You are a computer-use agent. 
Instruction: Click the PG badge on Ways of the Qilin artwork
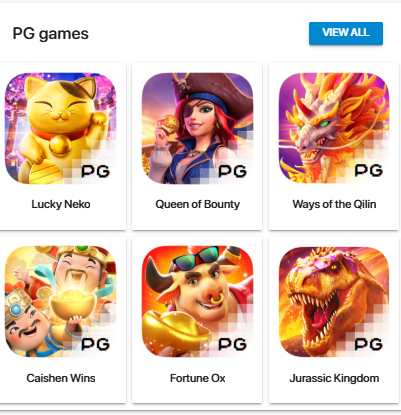pos(369,170)
